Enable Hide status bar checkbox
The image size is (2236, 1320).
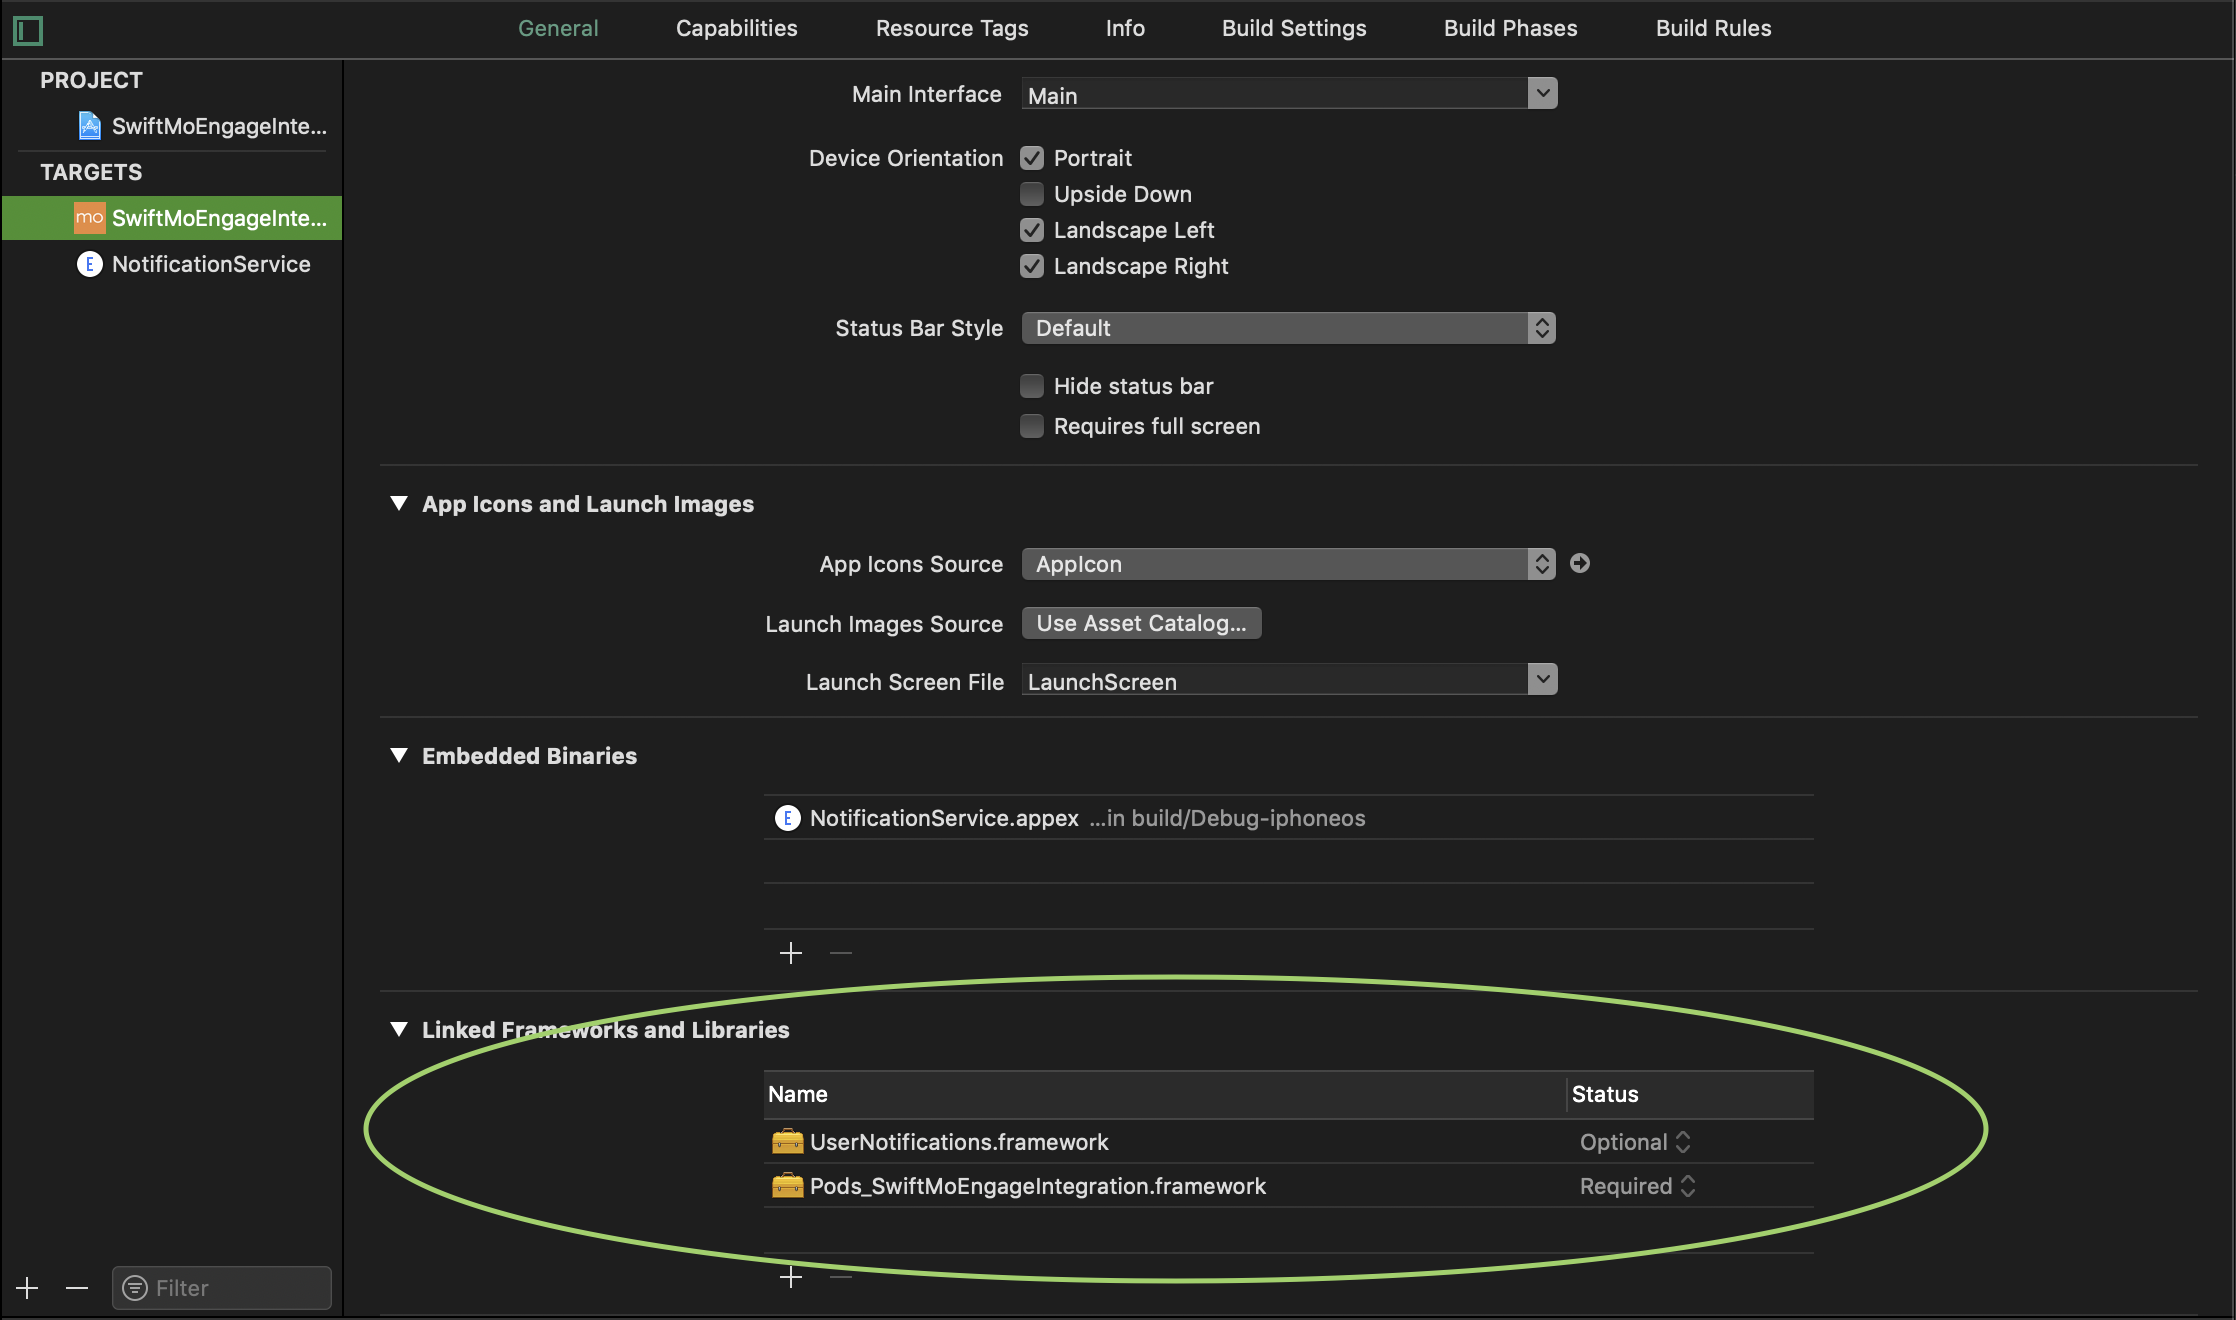pos(1032,386)
